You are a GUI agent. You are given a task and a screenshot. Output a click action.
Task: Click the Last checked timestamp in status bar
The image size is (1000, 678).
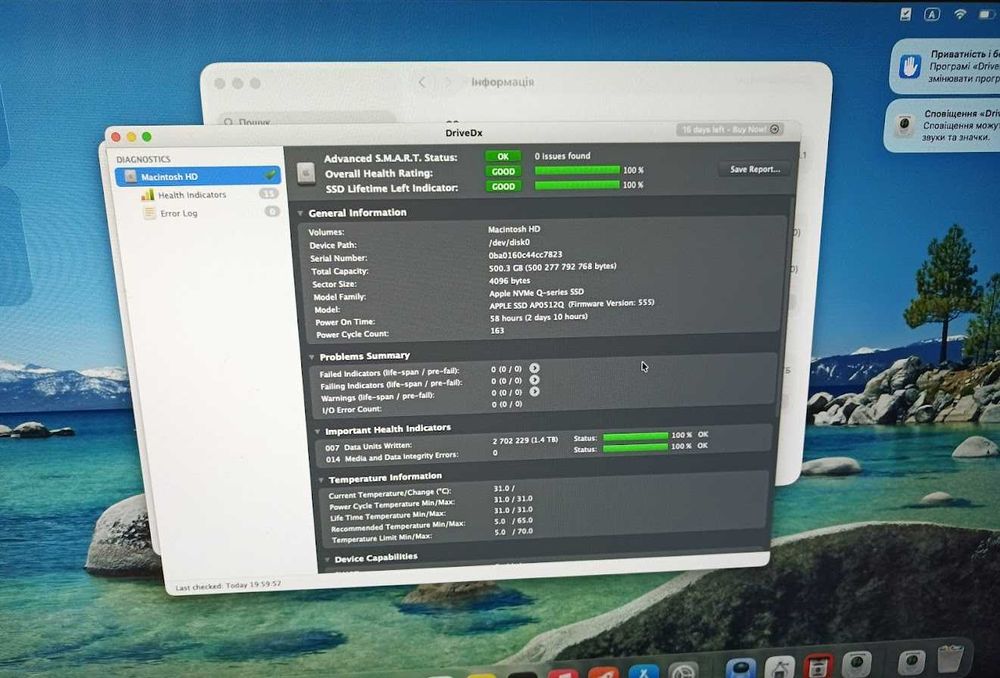coord(228,586)
